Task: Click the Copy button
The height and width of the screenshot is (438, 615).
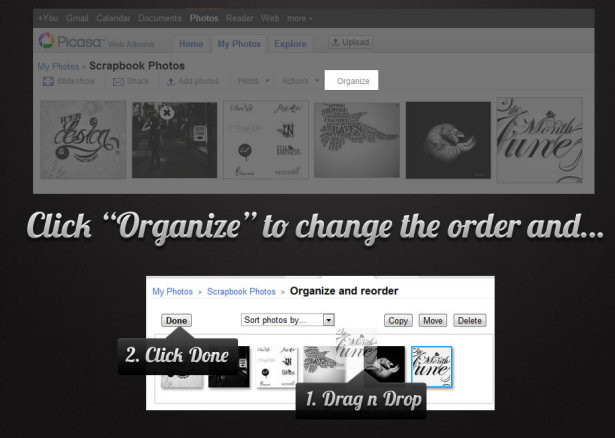Action: [x=398, y=320]
